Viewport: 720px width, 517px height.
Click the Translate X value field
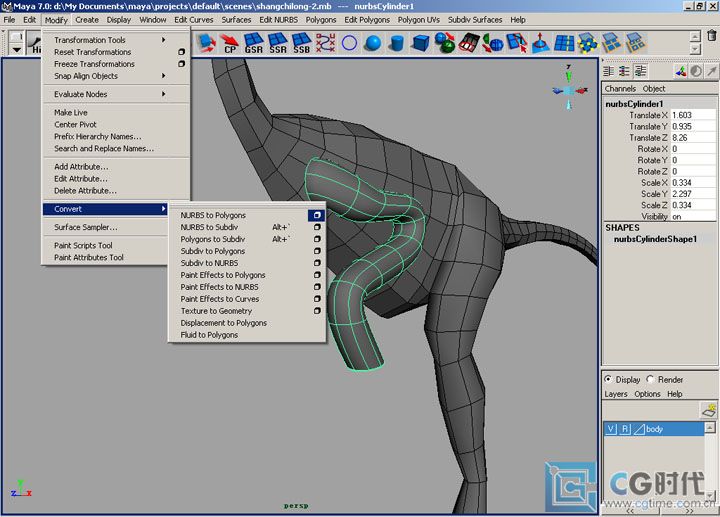pos(692,115)
